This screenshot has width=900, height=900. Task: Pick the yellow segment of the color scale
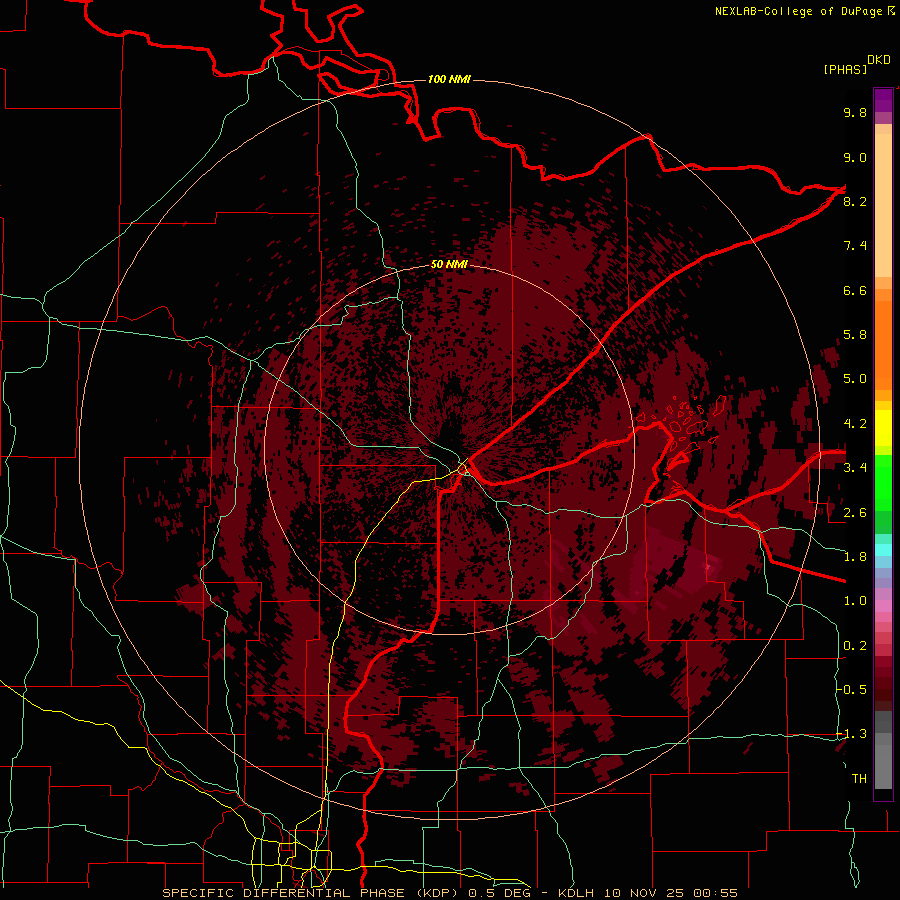point(883,428)
